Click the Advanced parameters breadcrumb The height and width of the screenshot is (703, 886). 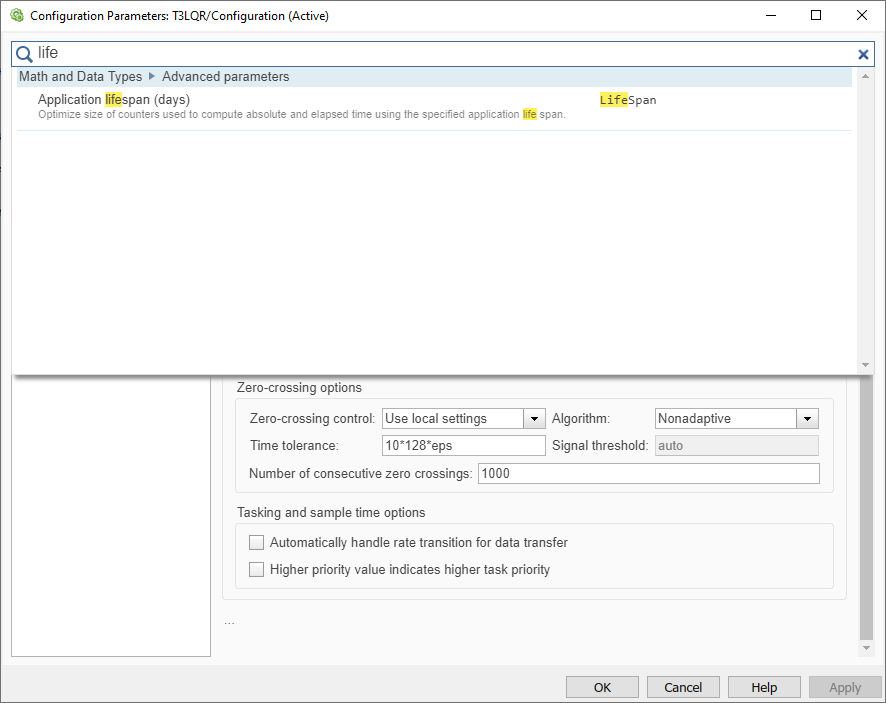[225, 76]
